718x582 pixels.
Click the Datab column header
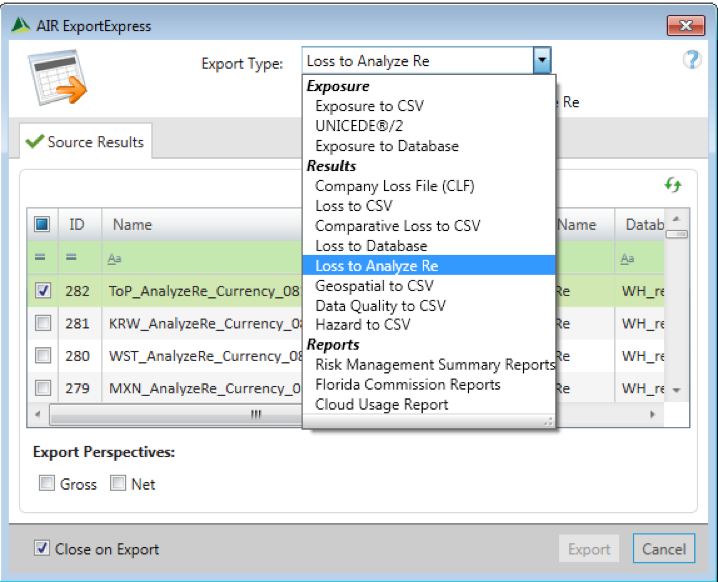[x=640, y=224]
